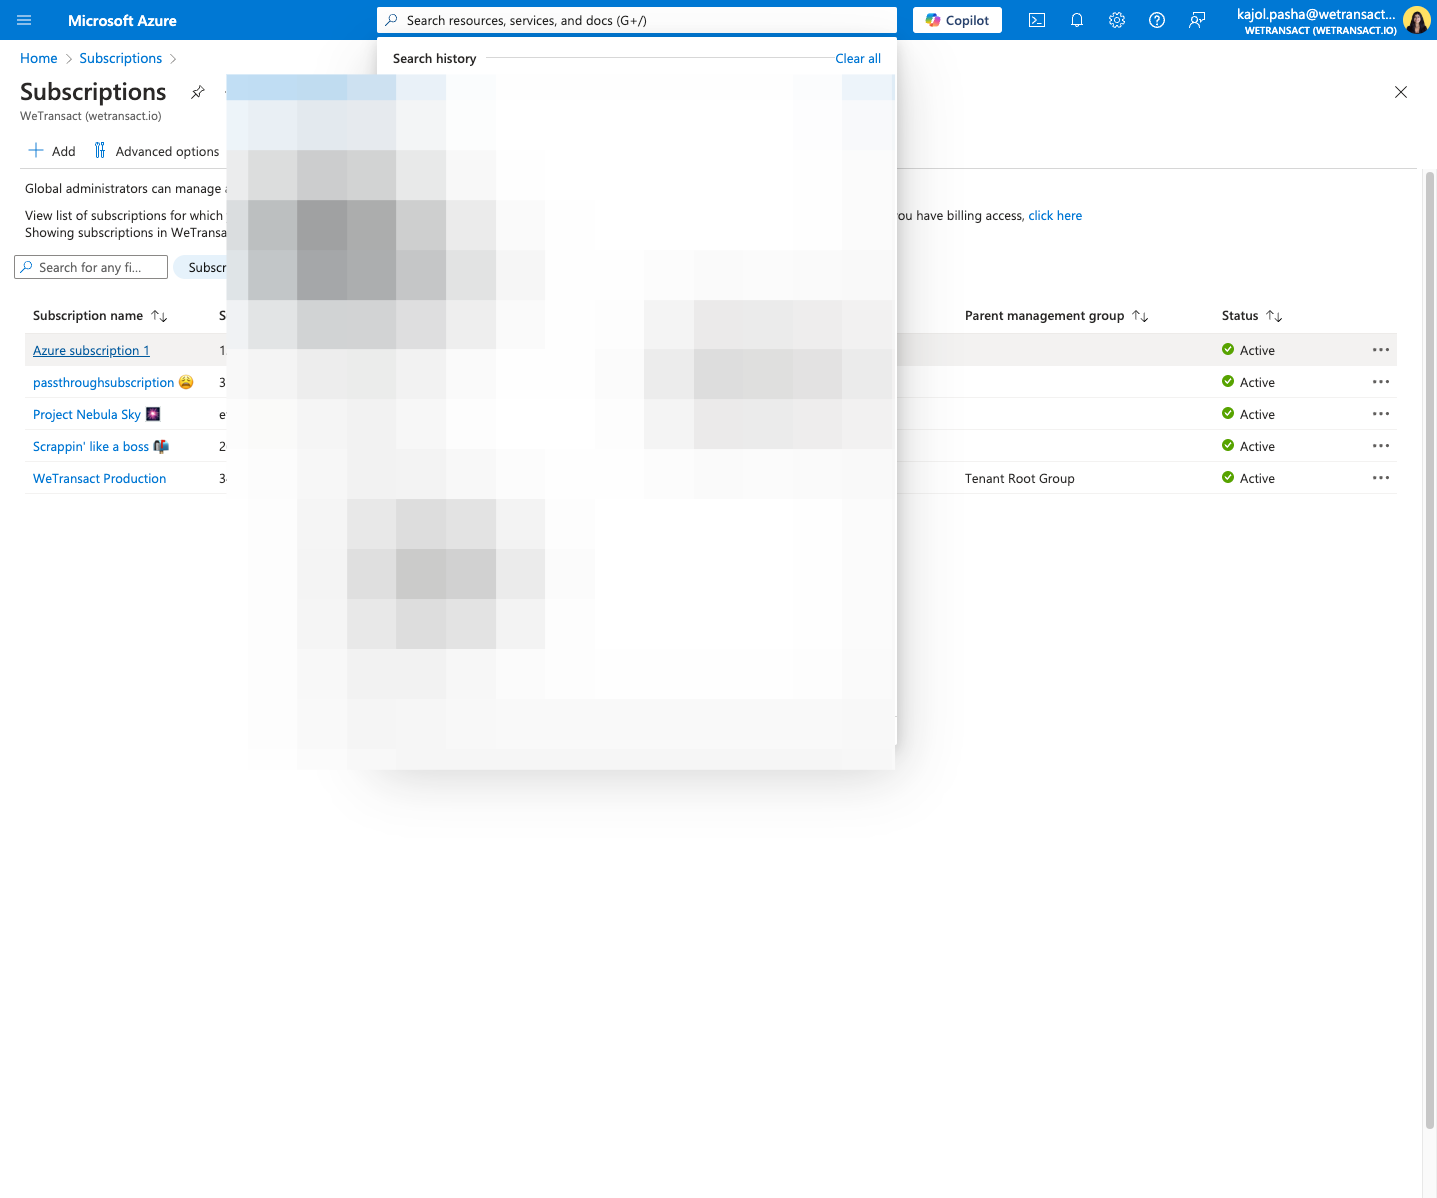The width and height of the screenshot is (1437, 1198).
Task: Open Cloud Shell from top bar
Action: coord(1037,20)
